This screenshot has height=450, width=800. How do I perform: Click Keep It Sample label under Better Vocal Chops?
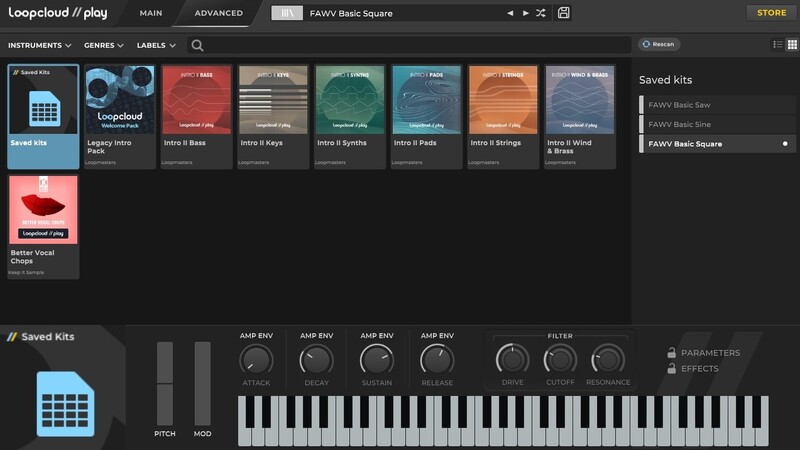pos(26,272)
